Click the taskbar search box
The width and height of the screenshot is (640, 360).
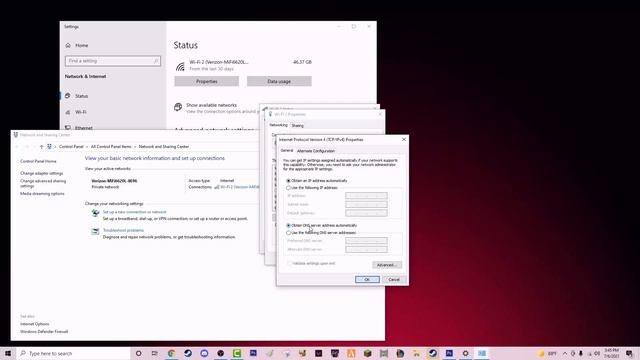(73, 353)
